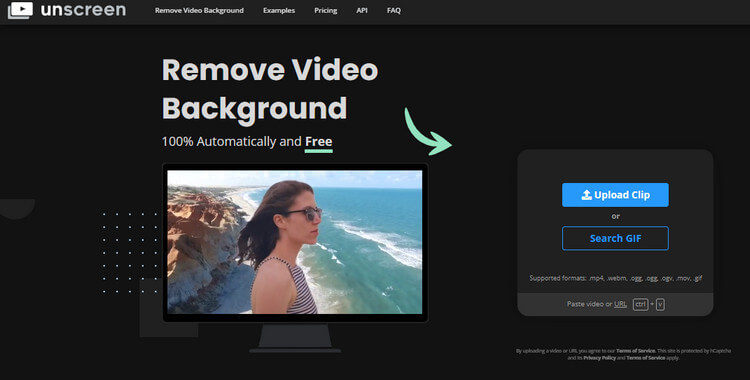
Task: Open the hCaptcha Privacy Policy link
Action: click(x=599, y=358)
